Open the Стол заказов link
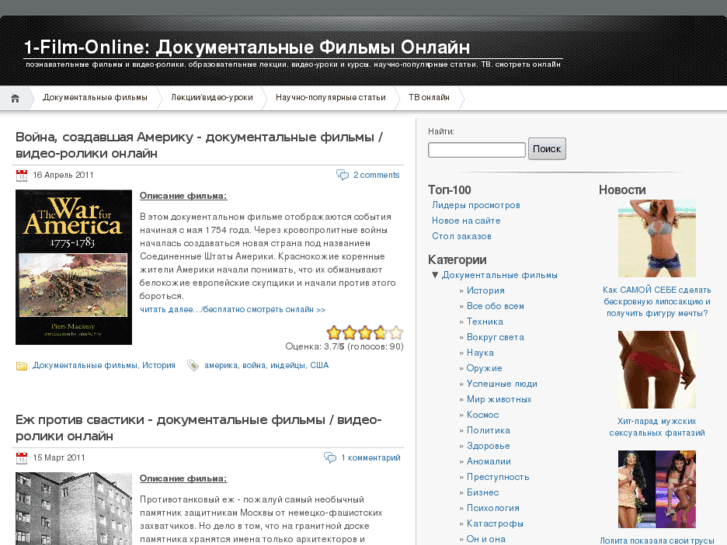 461,236
